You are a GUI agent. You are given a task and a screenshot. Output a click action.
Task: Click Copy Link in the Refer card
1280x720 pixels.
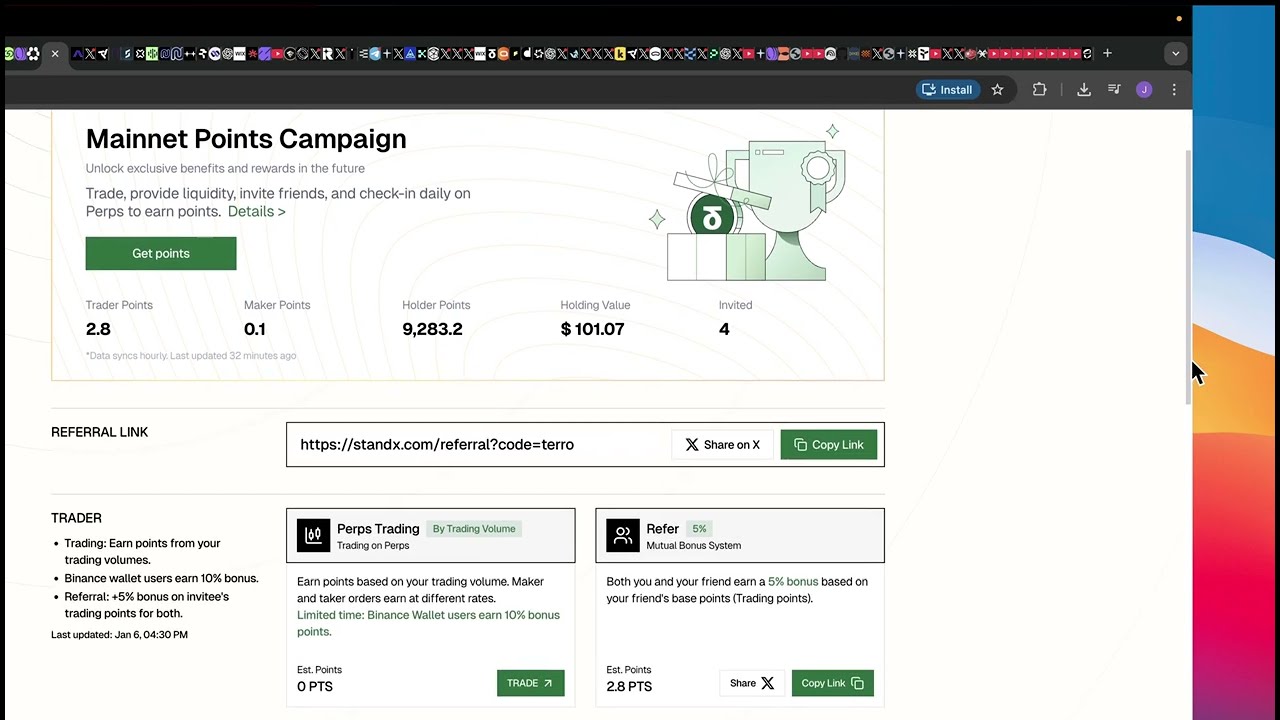pyautogui.click(x=833, y=683)
